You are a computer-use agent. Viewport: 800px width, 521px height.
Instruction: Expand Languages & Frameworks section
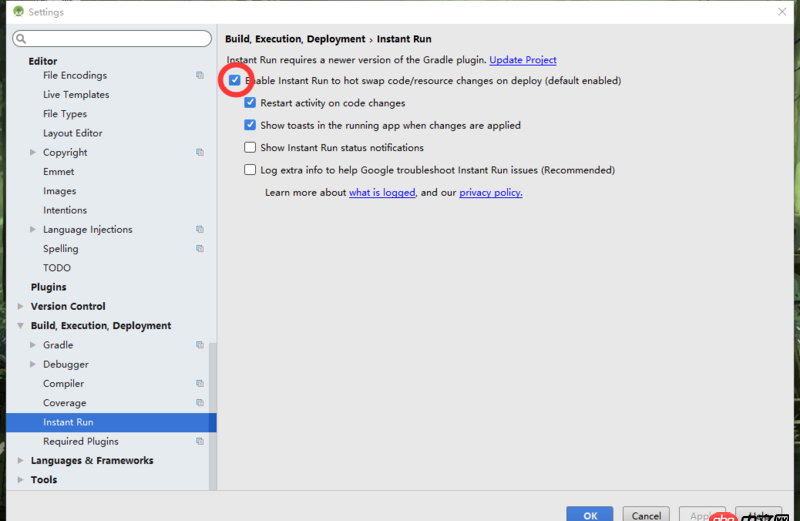pos(20,460)
